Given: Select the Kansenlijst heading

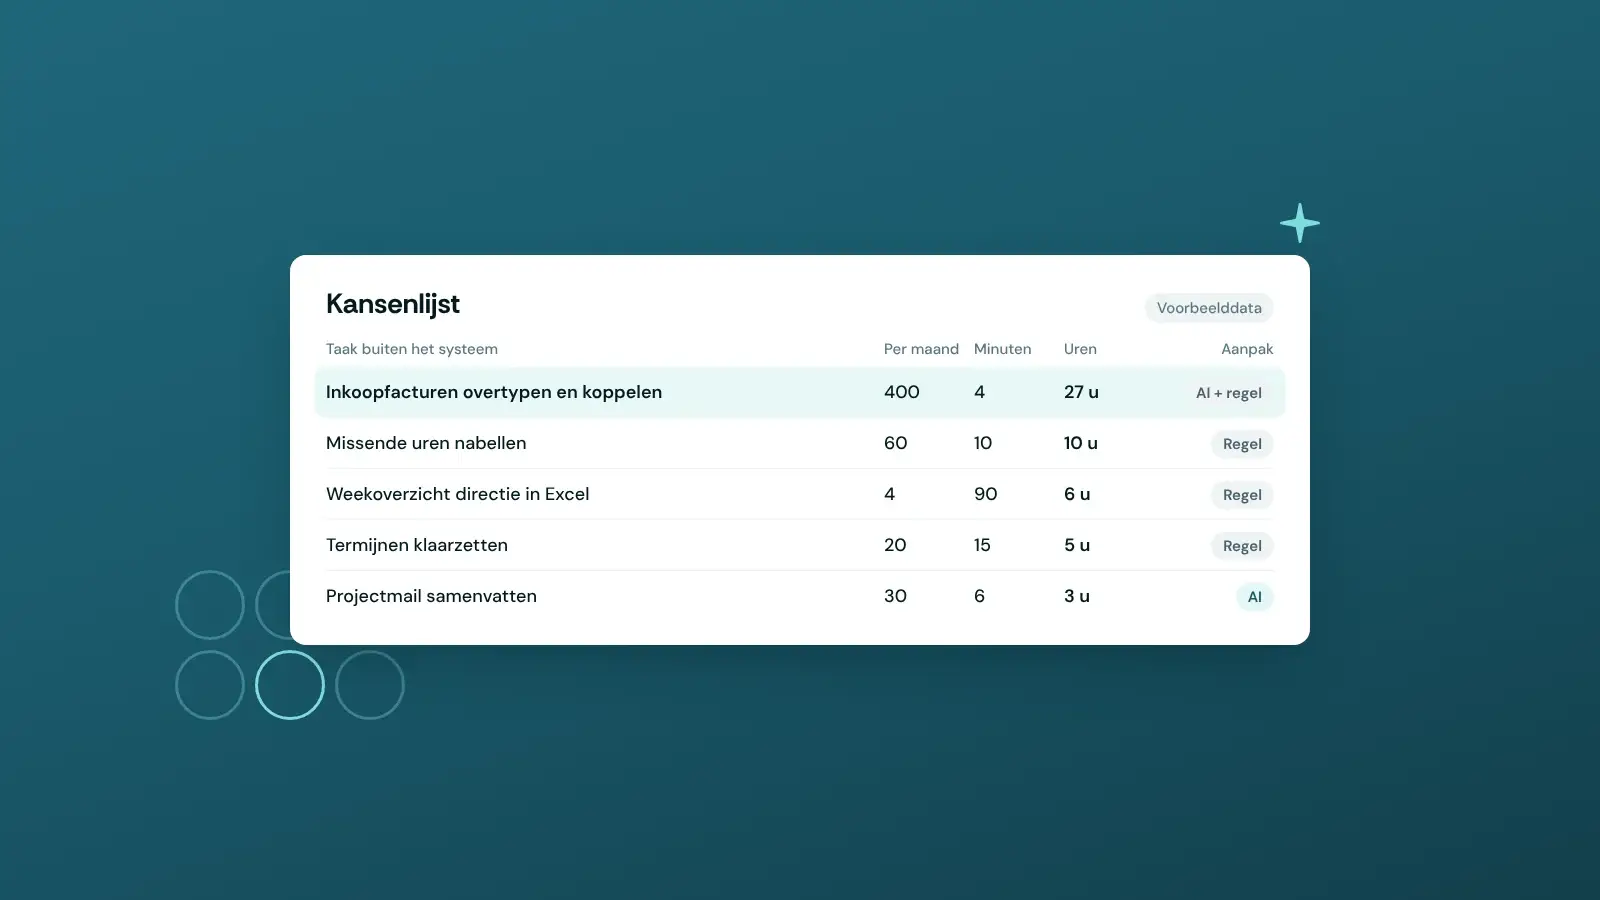Looking at the screenshot, I should click(393, 304).
